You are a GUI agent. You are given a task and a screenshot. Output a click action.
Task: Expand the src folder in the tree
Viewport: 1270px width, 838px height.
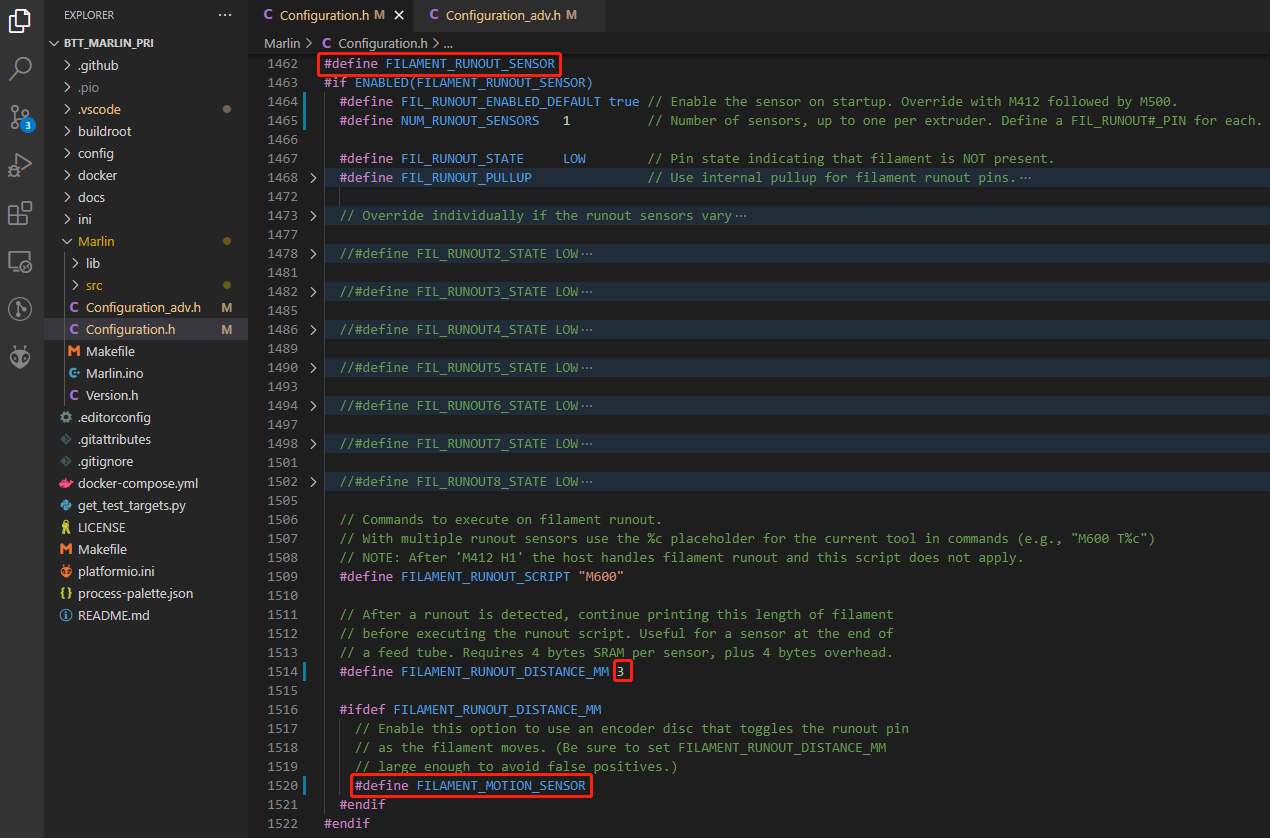[x=93, y=285]
